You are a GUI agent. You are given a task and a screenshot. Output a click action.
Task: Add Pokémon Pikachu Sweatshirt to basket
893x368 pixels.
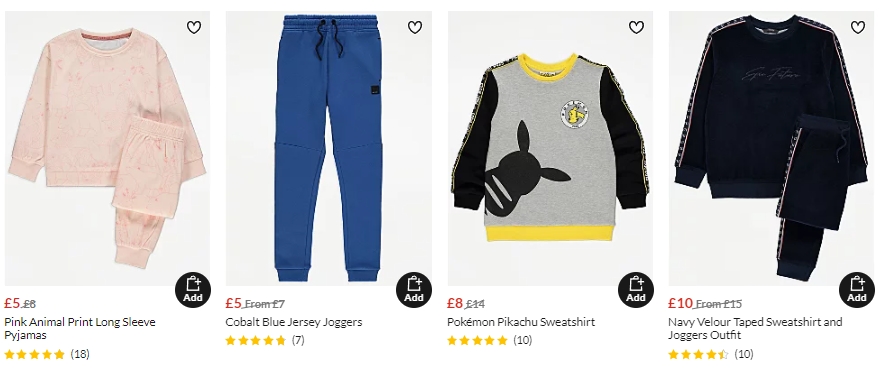coord(636,290)
